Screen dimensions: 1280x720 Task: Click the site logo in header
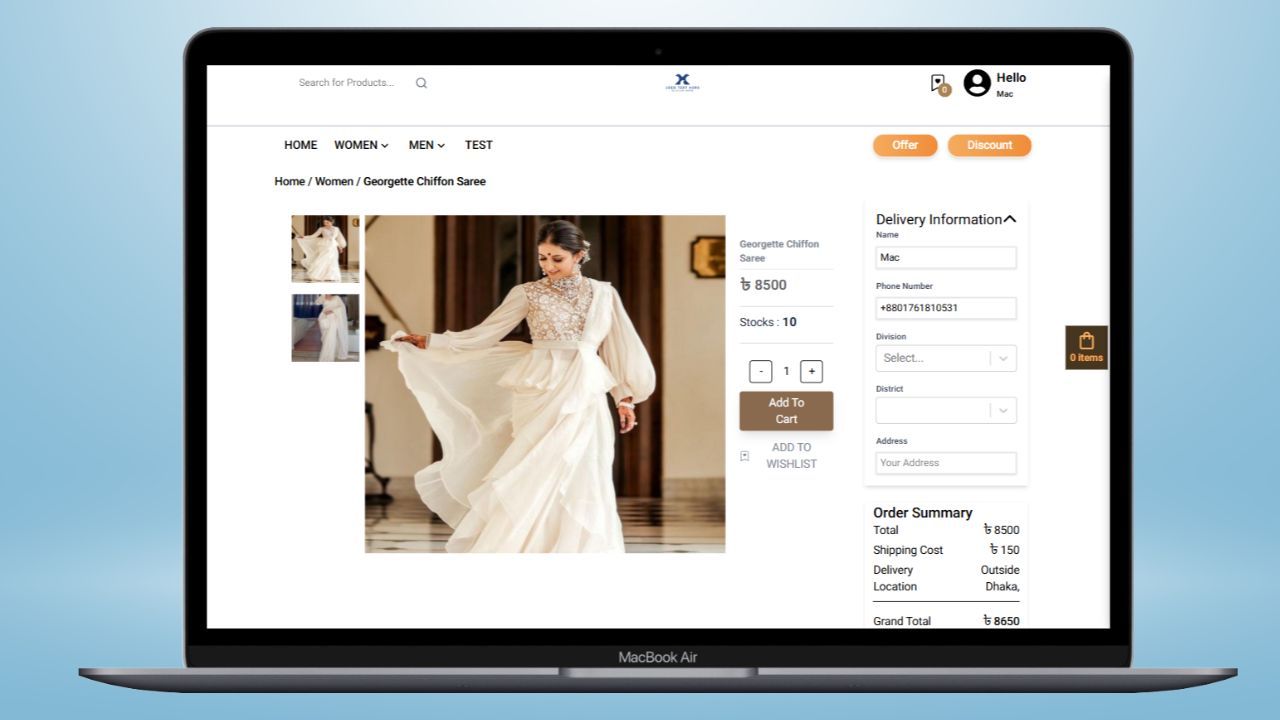683,82
